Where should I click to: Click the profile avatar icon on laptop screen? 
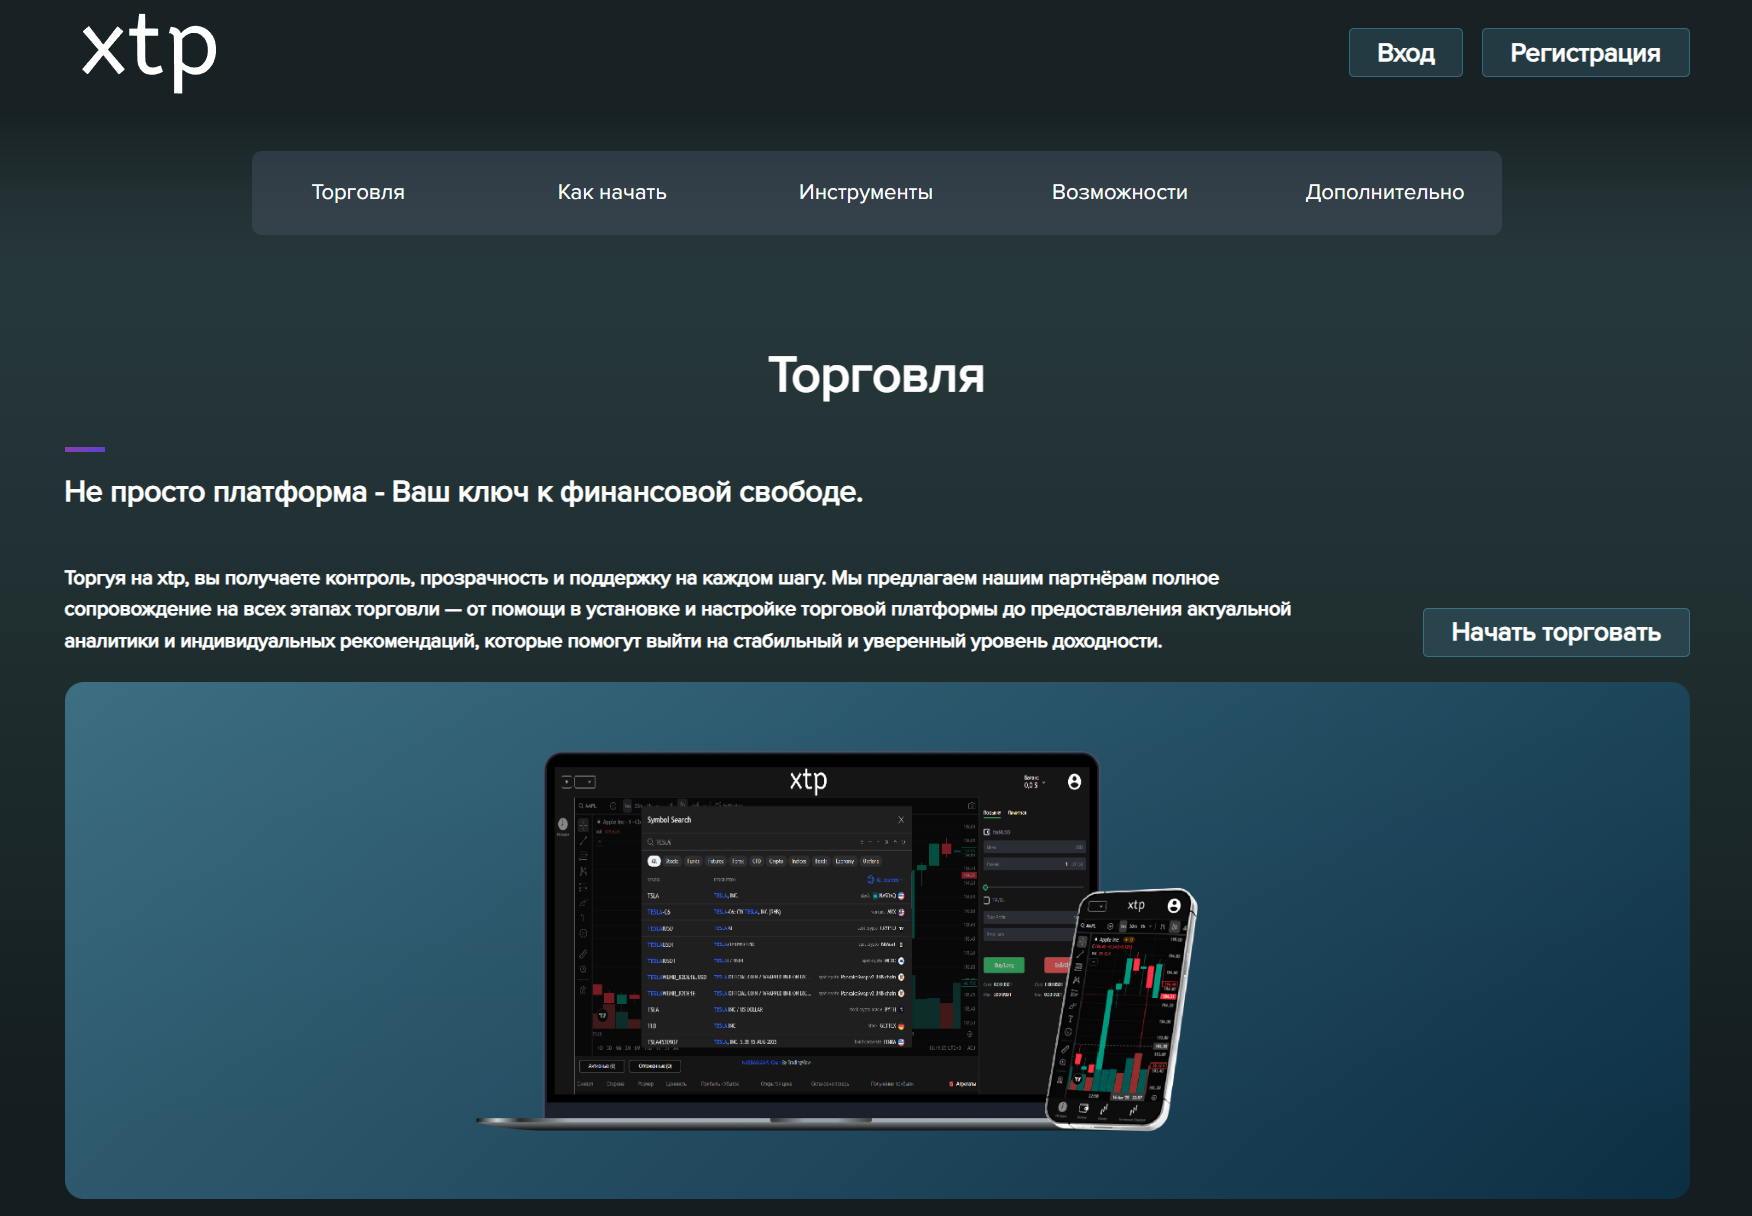1074,782
